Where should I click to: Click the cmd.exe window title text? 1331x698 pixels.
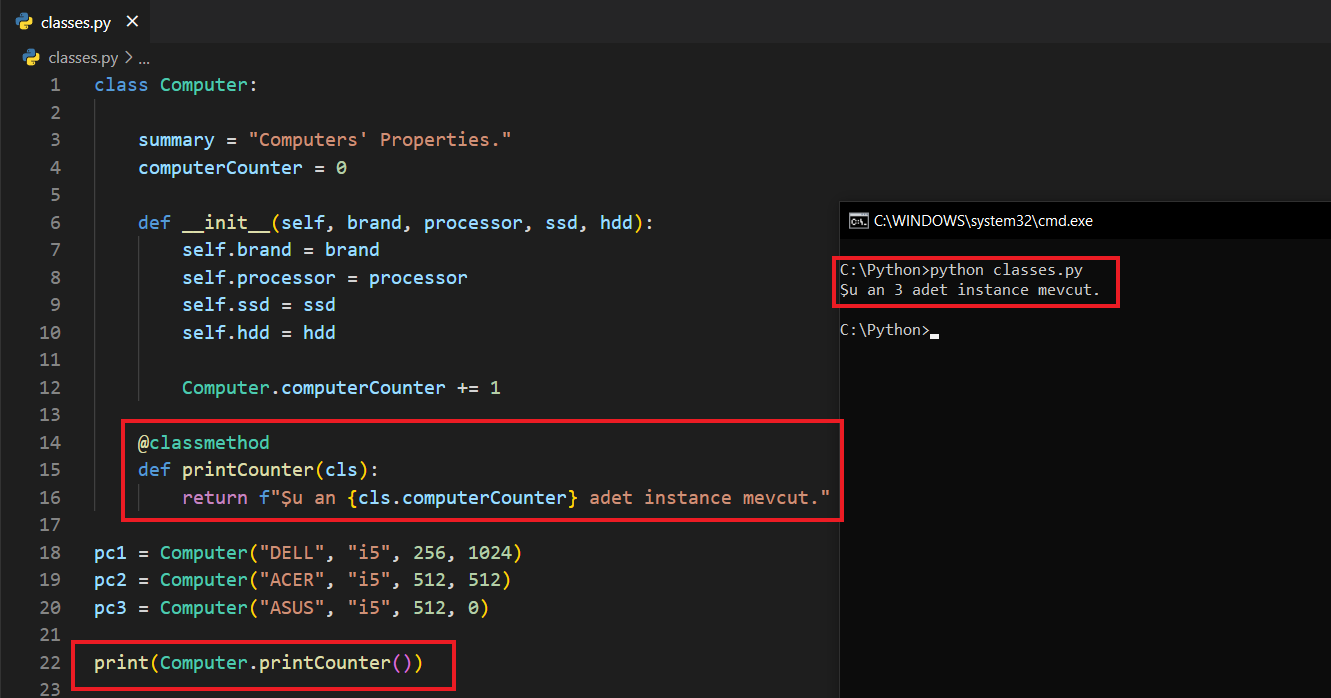pyautogui.click(x=983, y=221)
